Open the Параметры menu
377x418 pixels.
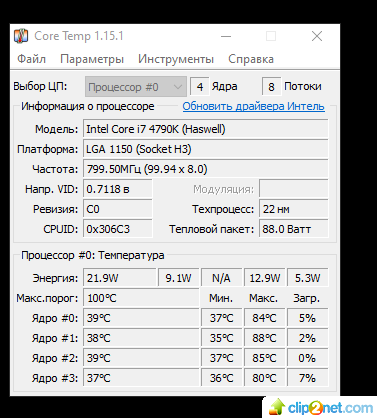tap(92, 59)
